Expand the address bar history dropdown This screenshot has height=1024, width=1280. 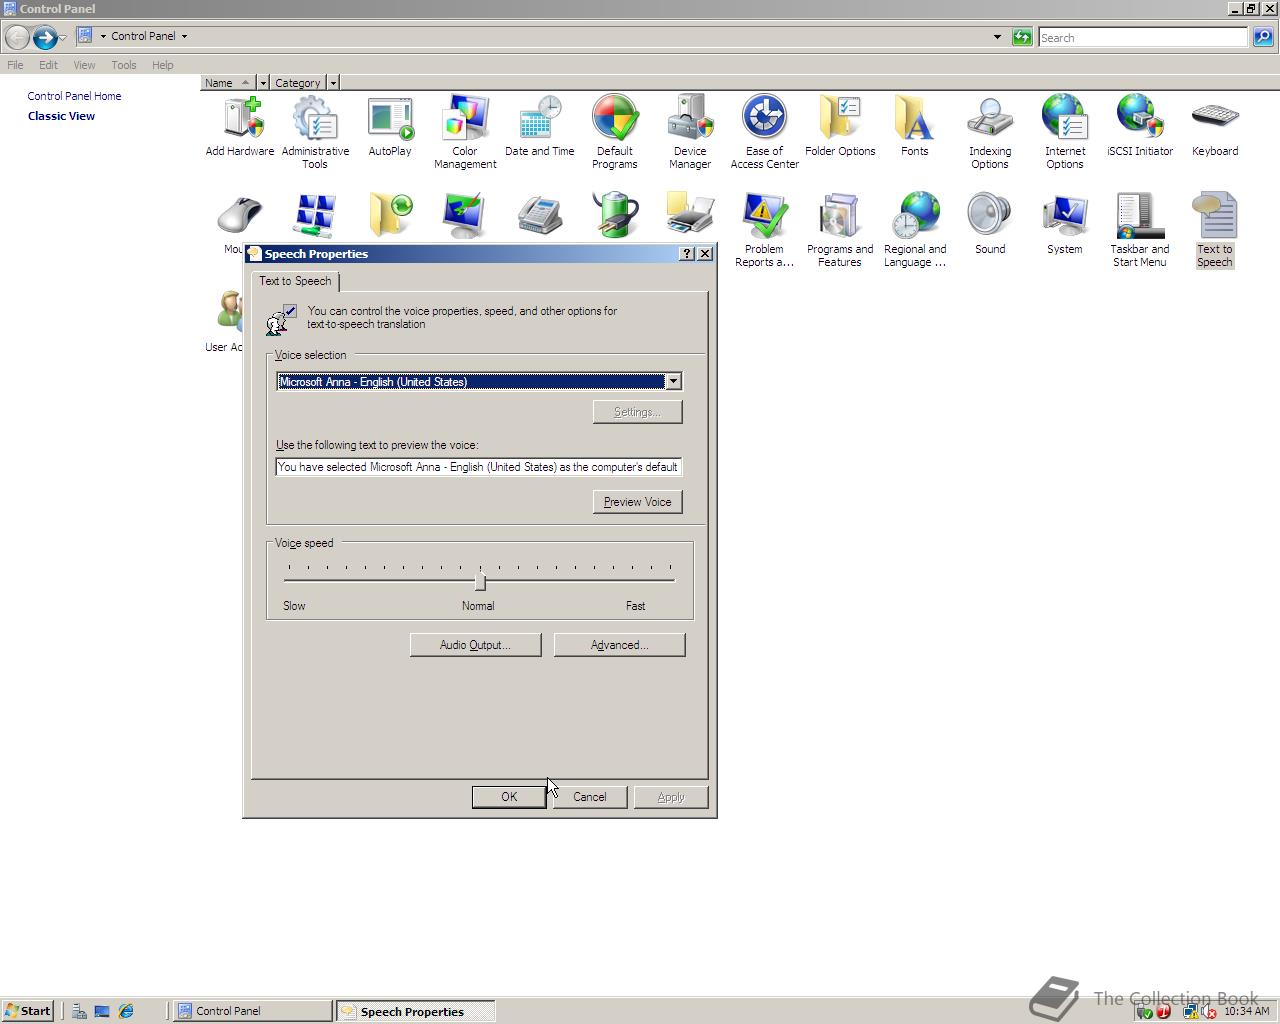tap(997, 37)
